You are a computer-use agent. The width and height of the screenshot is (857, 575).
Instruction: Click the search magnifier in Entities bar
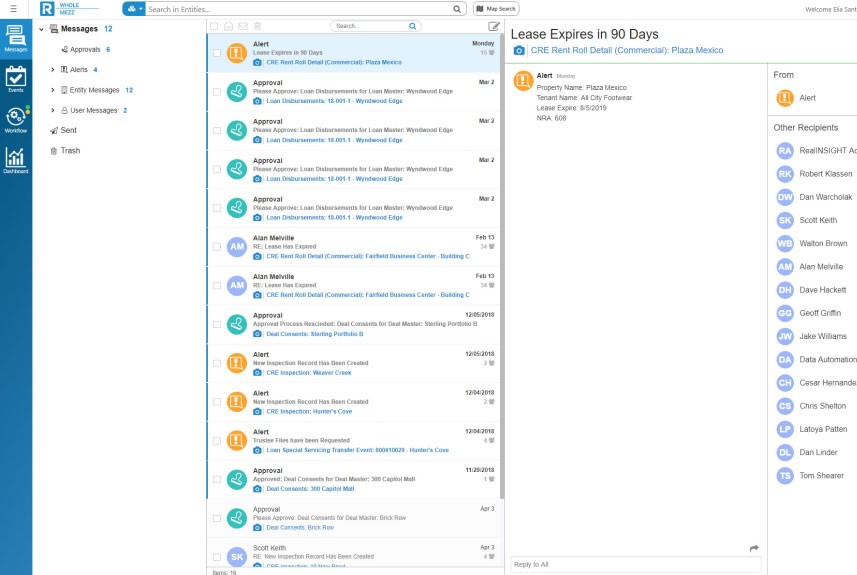point(456,9)
